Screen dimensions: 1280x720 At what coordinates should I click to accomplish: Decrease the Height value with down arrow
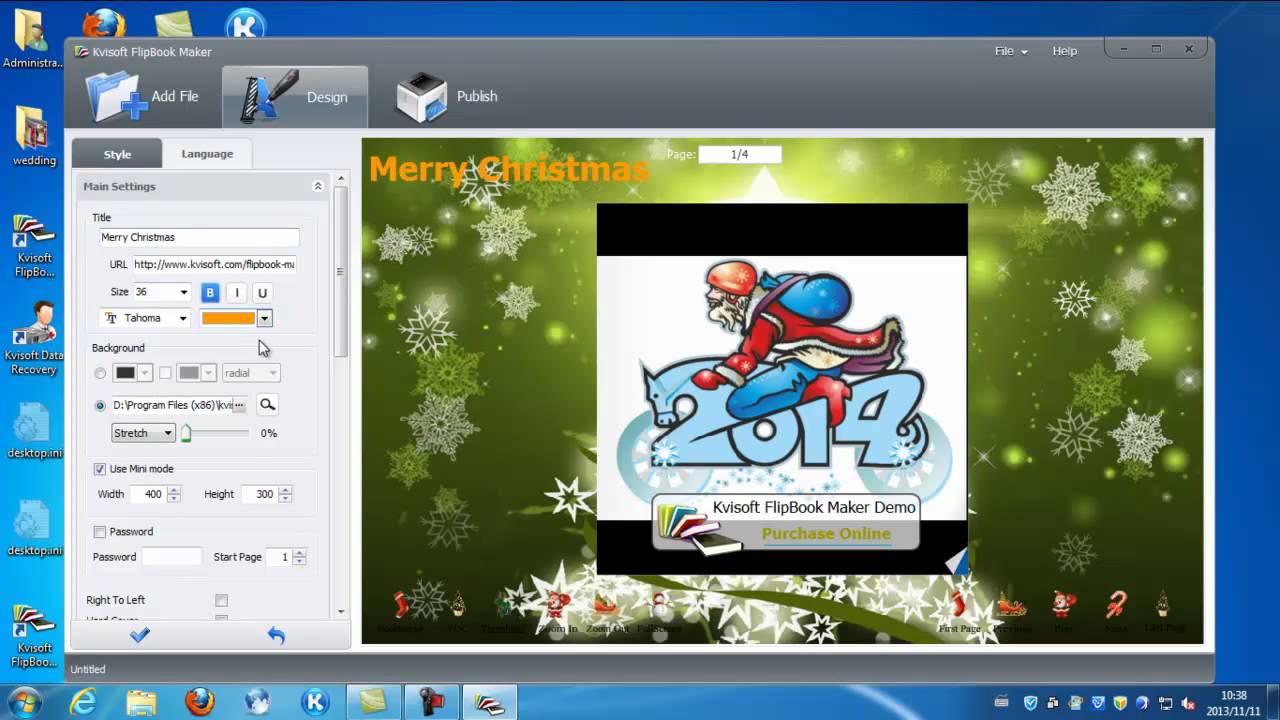(x=286, y=498)
